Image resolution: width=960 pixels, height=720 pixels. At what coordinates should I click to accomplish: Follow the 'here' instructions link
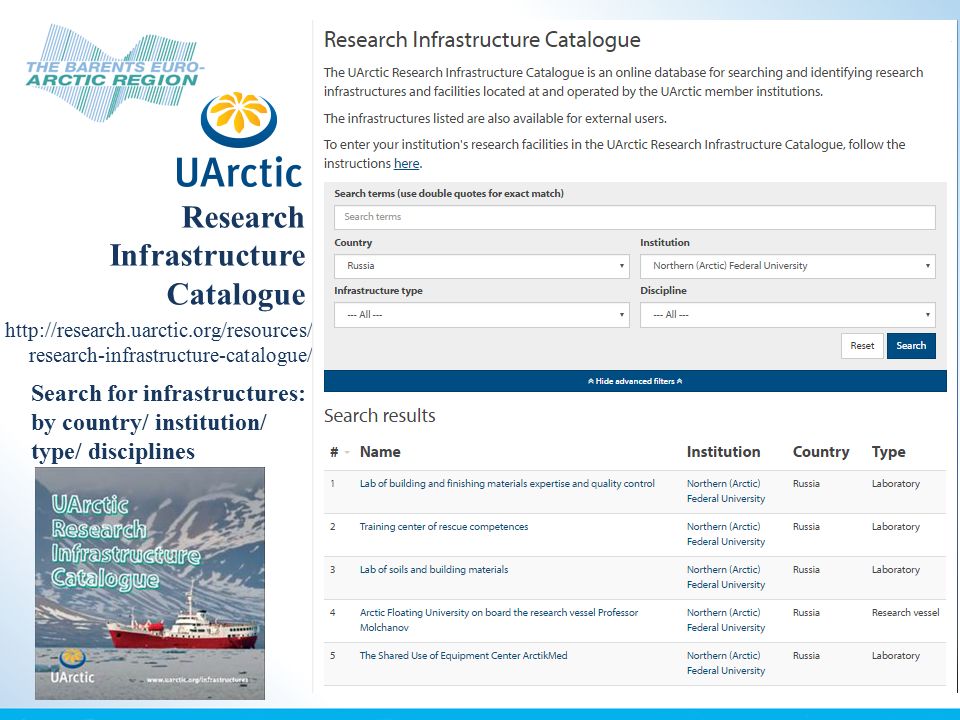coord(407,164)
